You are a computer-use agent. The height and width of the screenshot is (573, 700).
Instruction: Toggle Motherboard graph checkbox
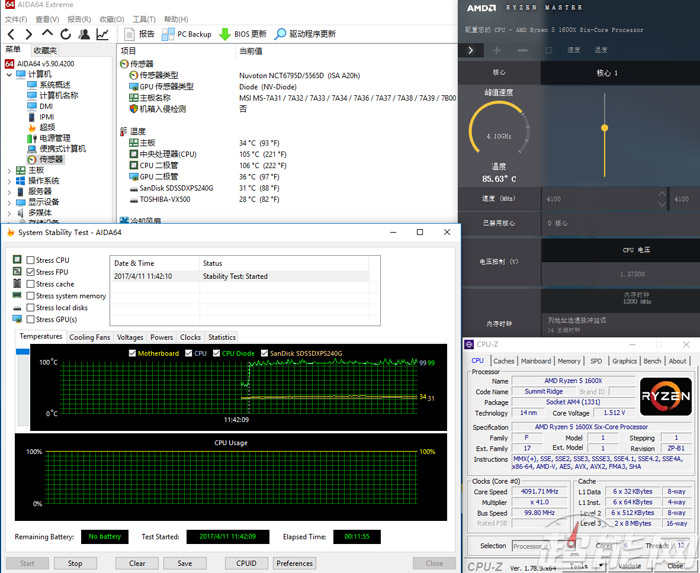pos(132,353)
